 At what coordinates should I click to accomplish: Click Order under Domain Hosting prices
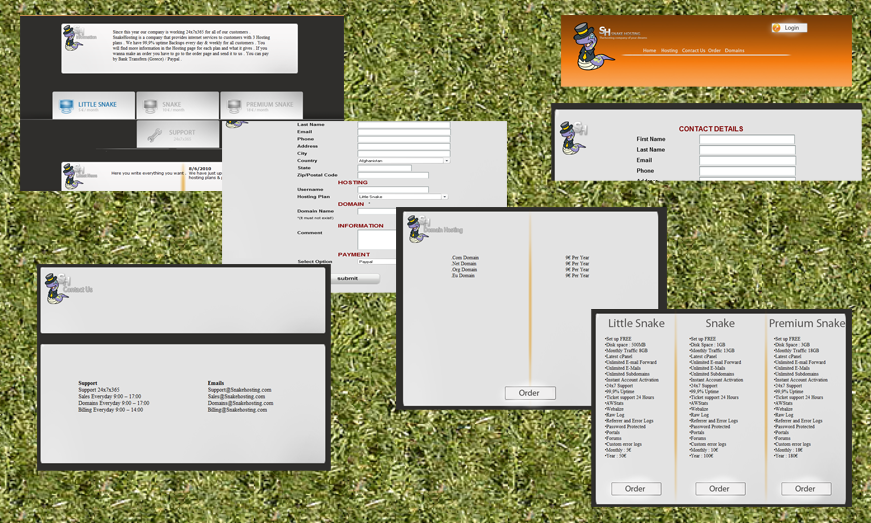(x=529, y=393)
